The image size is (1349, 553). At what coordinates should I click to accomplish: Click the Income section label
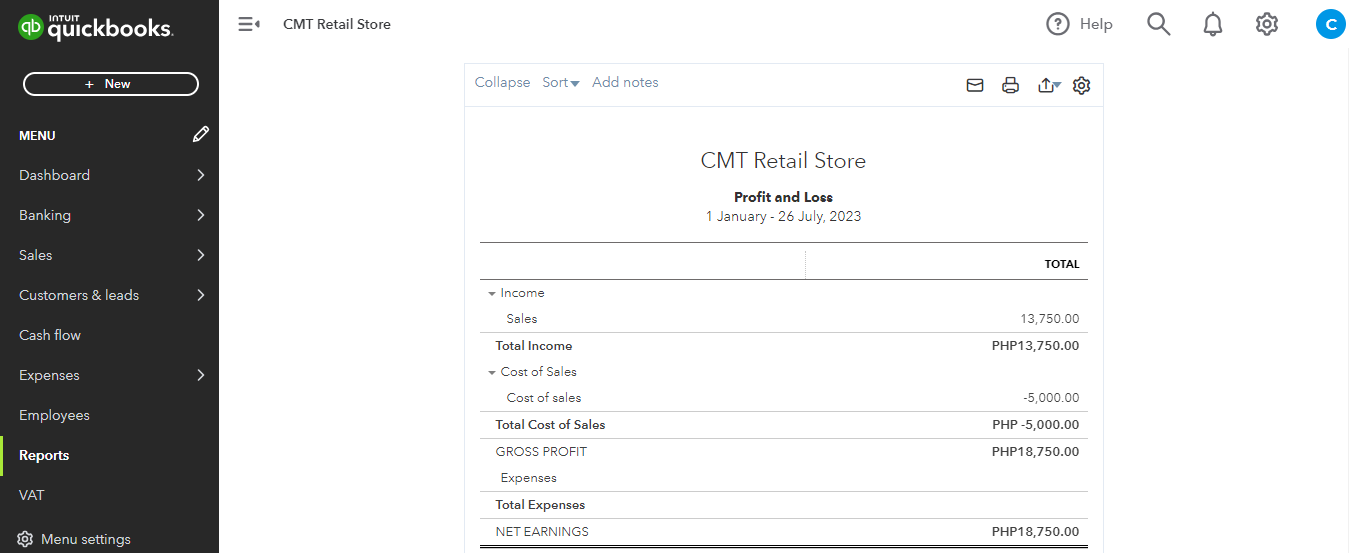(522, 293)
